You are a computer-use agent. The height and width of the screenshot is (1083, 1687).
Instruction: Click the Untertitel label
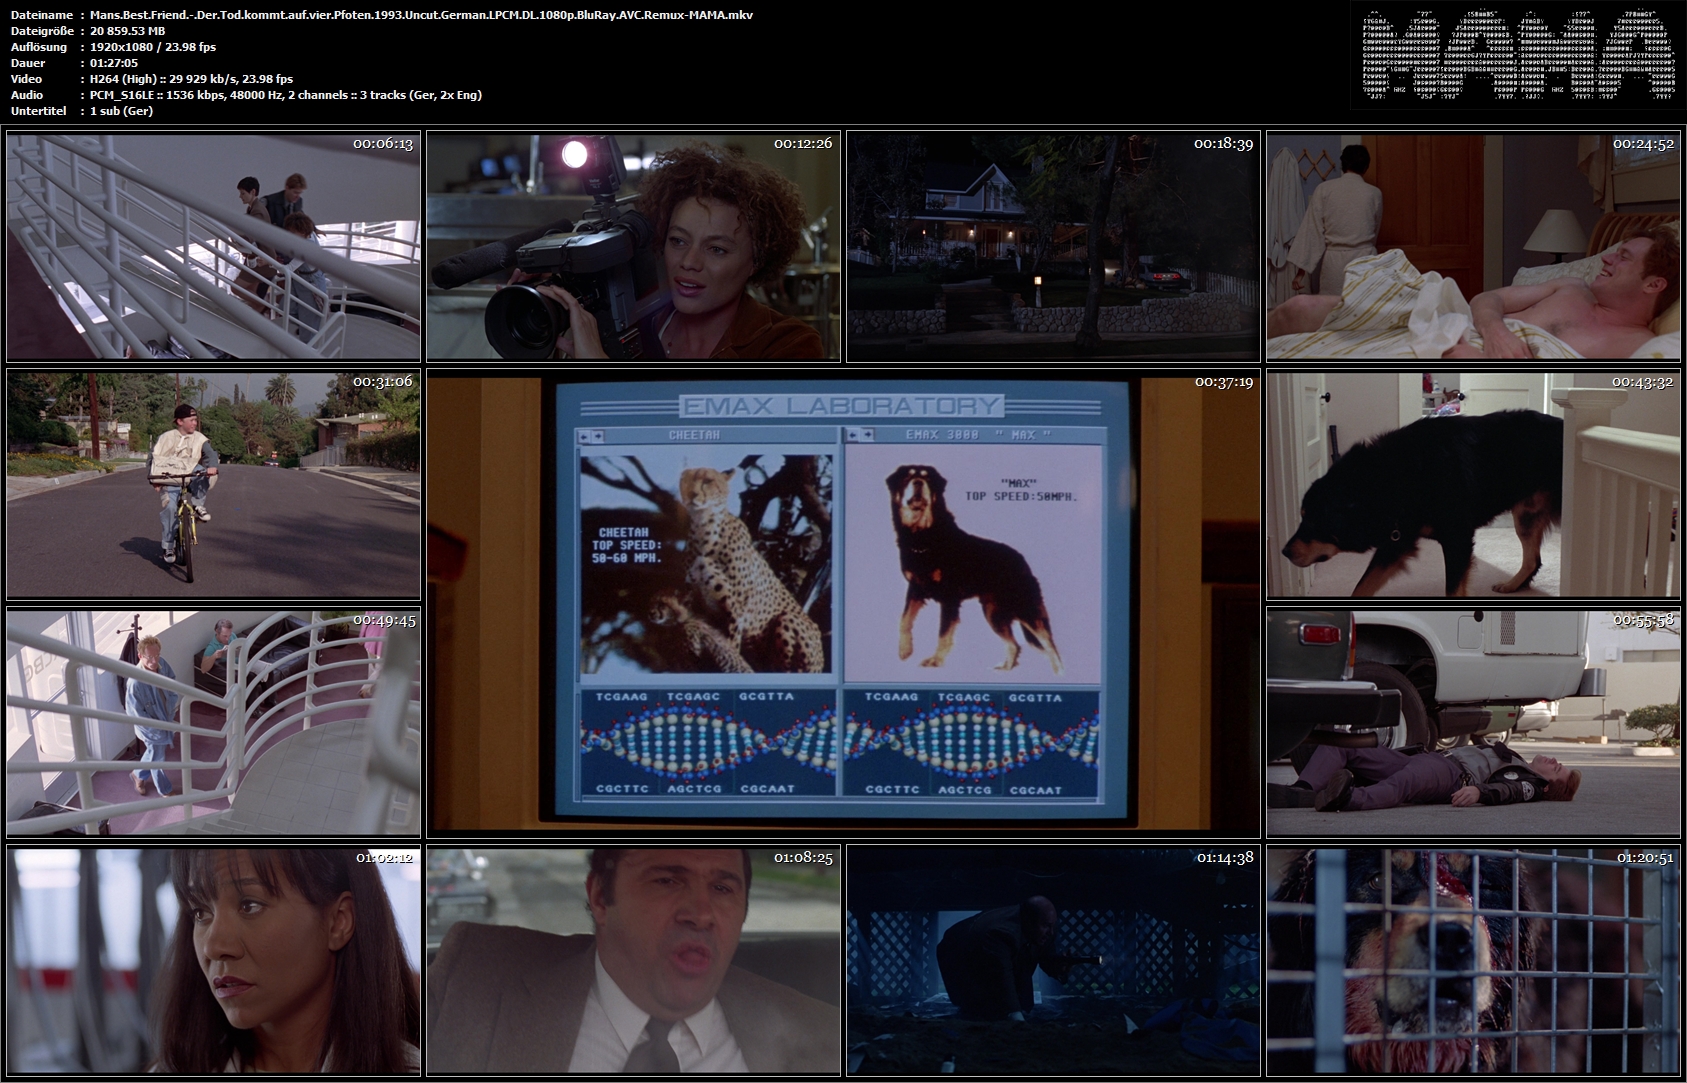(x=39, y=111)
